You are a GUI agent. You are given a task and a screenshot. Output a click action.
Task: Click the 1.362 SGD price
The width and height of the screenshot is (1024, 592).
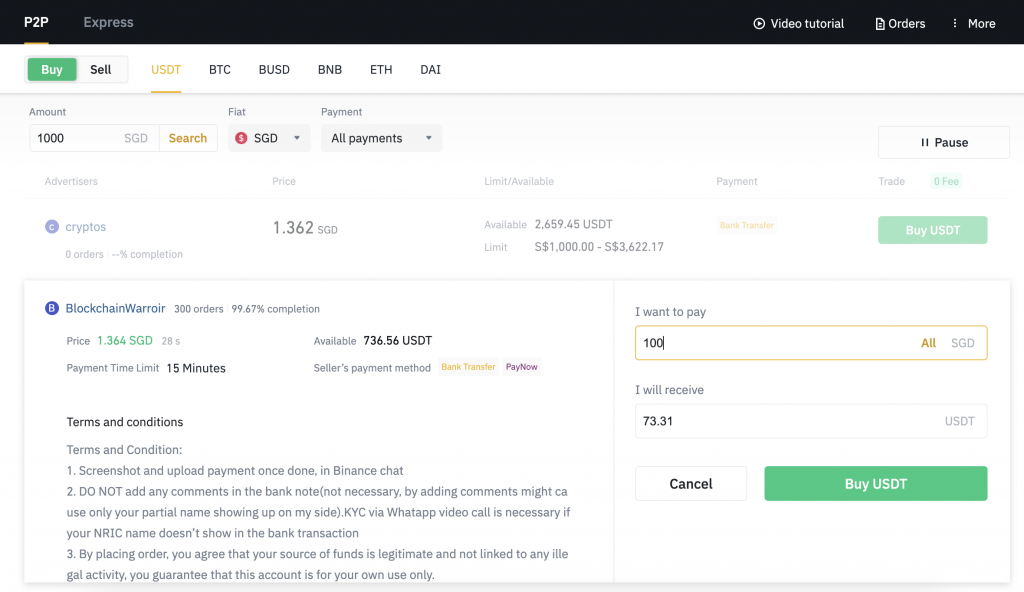pyautogui.click(x=305, y=227)
